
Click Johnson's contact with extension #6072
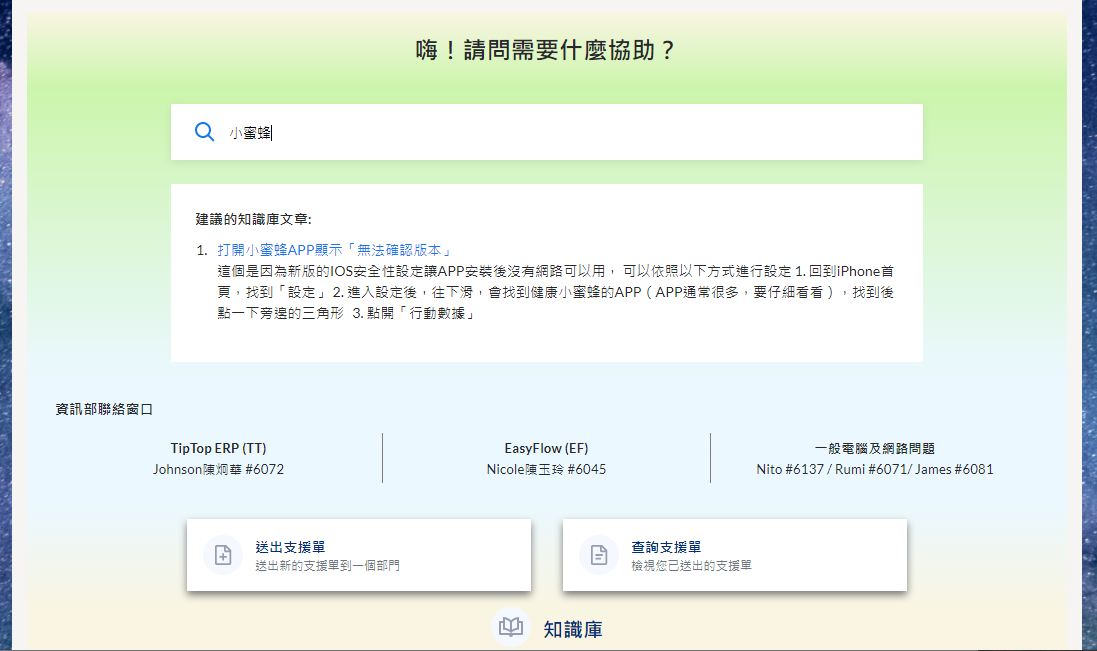click(218, 469)
